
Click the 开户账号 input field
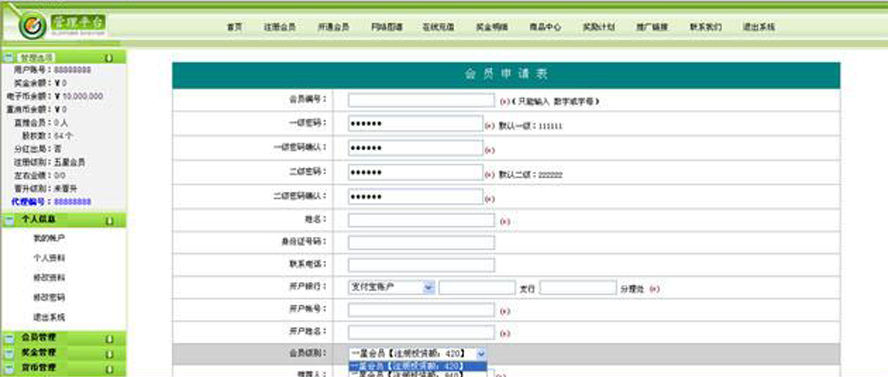[x=421, y=310]
